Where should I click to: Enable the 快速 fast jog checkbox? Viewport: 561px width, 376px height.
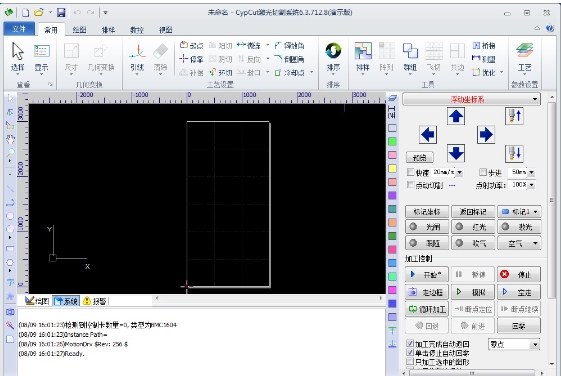411,172
